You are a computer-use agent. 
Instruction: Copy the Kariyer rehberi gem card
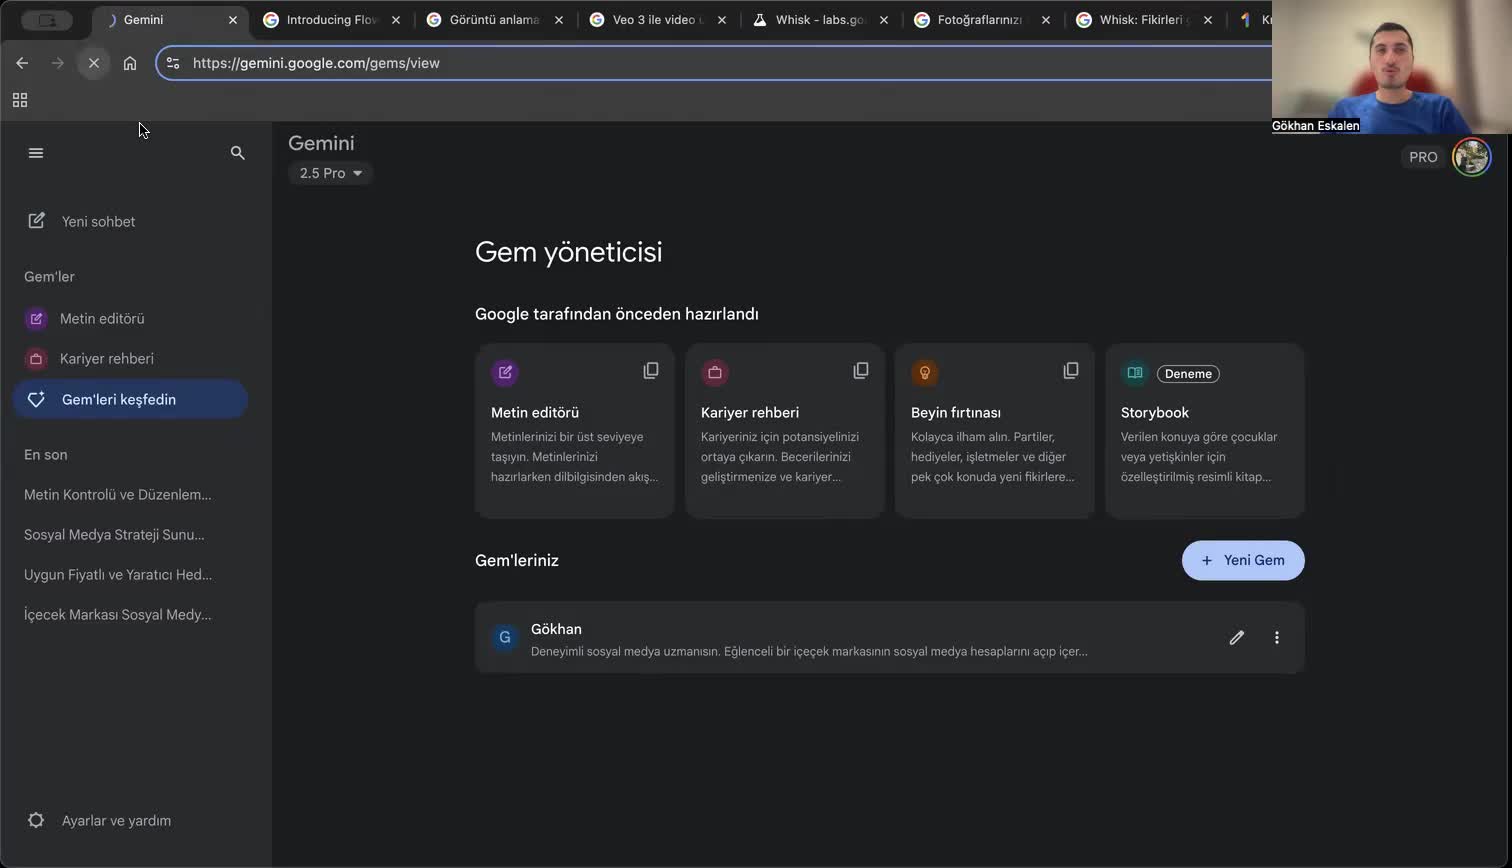(861, 371)
